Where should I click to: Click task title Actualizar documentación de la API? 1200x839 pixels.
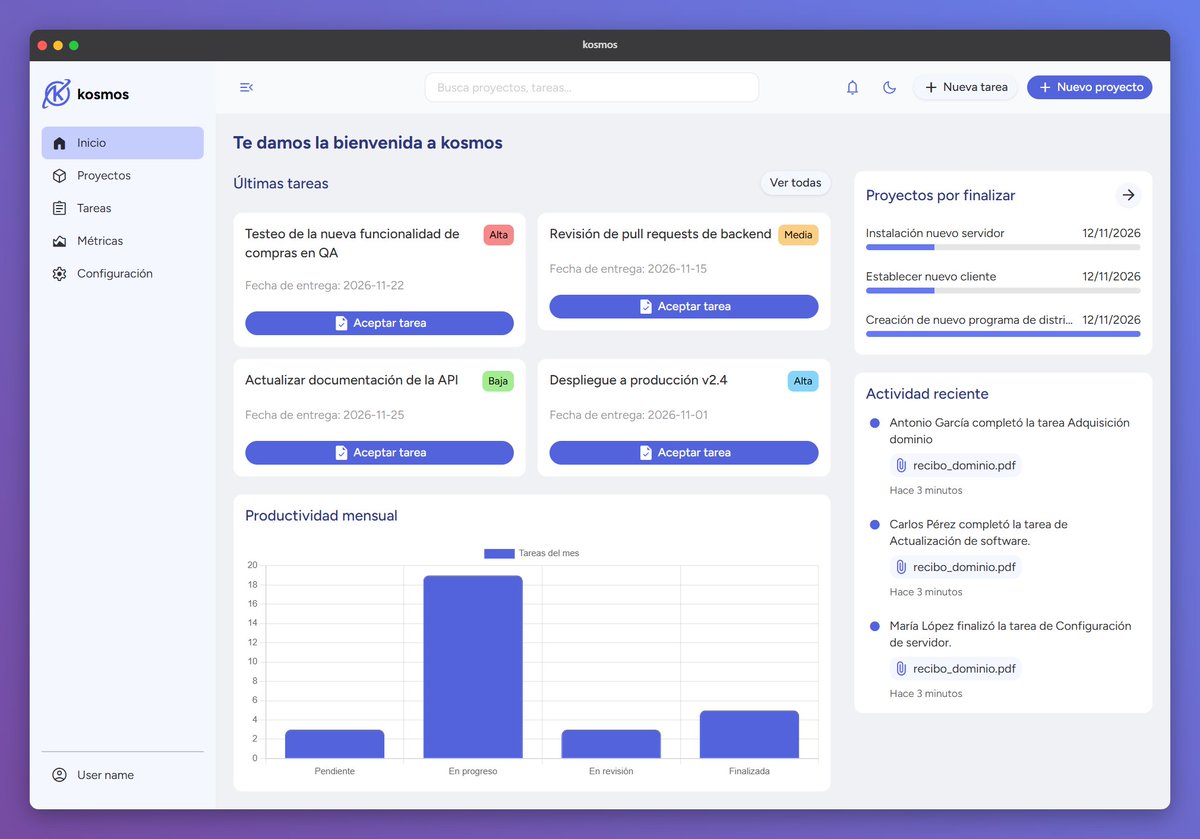[x=352, y=380]
